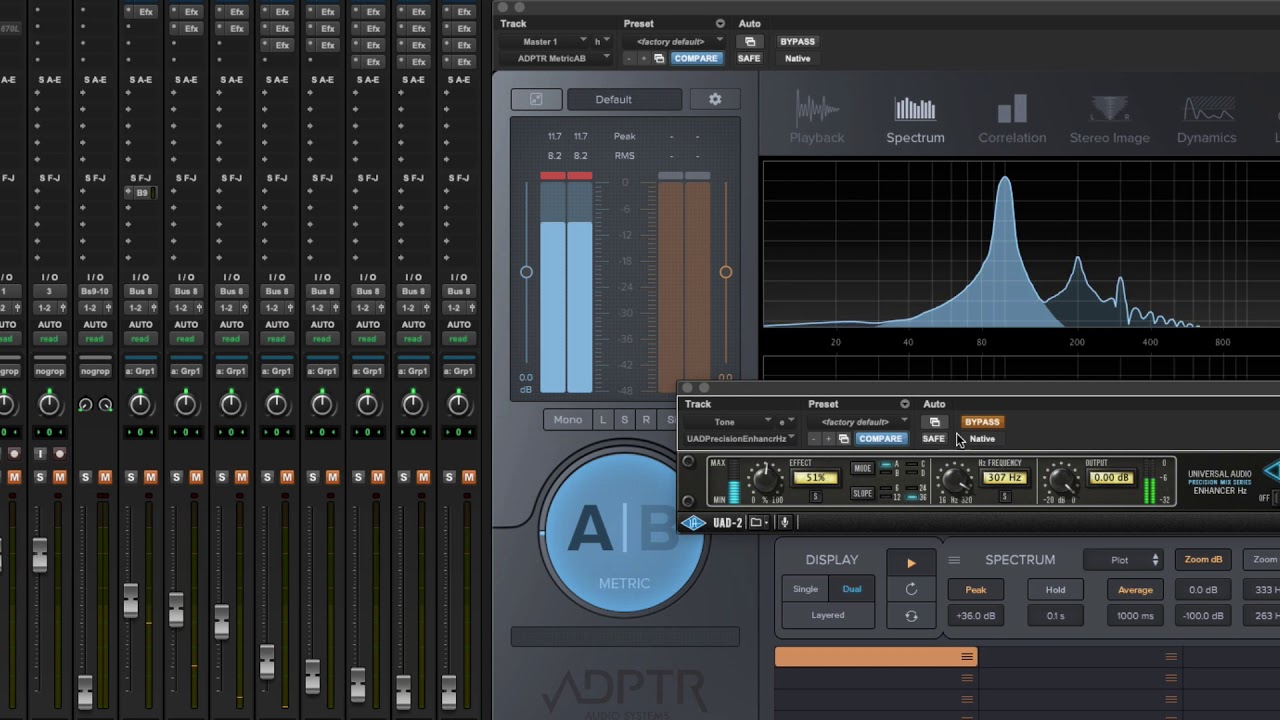Screen dimensions: 1280x720
Task: Click COMPARE in the MetricAB plugin header
Action: pos(695,59)
